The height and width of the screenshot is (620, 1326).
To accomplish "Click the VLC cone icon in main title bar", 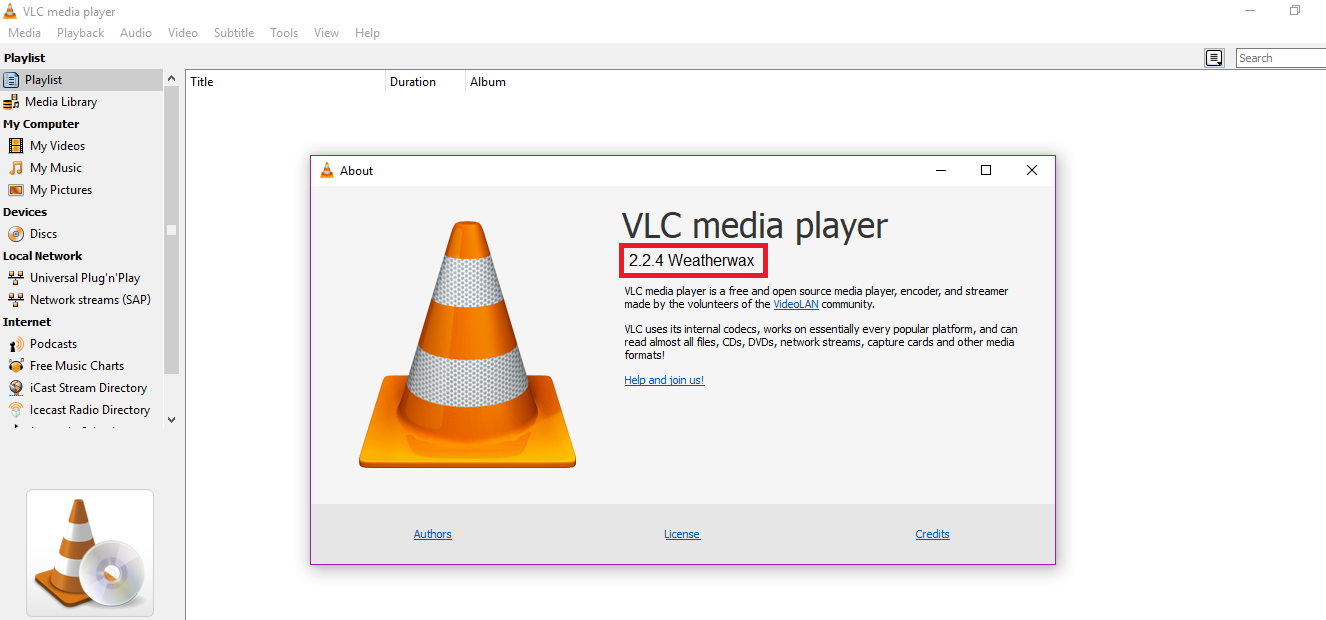I will pos(10,11).
